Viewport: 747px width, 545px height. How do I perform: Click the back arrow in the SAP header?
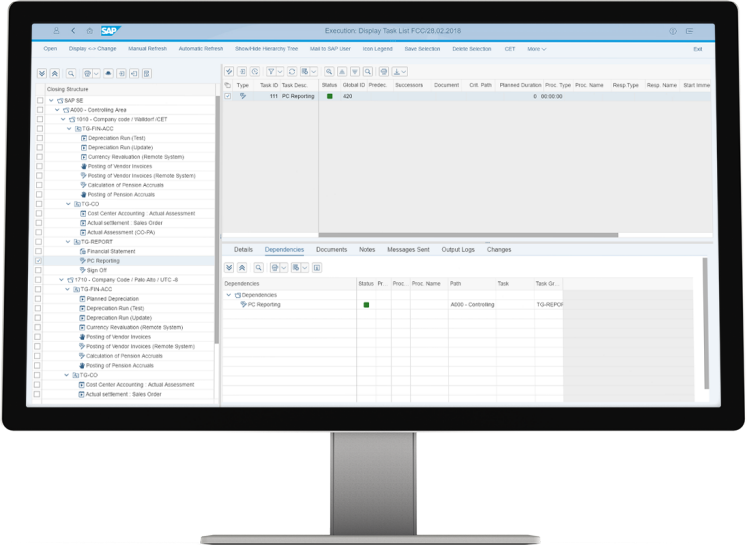[73, 31]
